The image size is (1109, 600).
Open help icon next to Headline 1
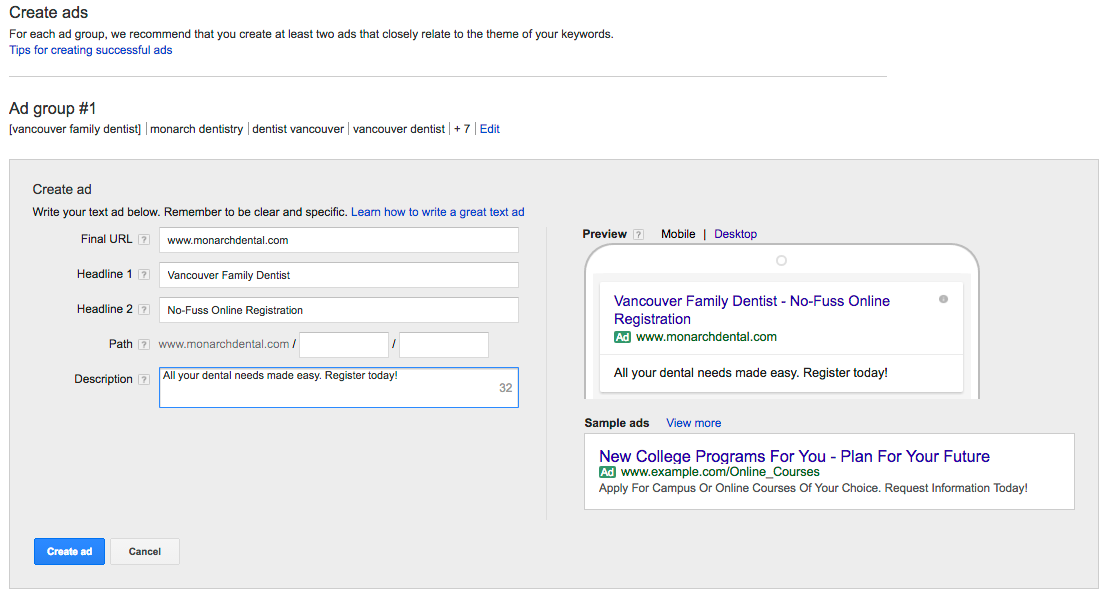[x=144, y=275]
